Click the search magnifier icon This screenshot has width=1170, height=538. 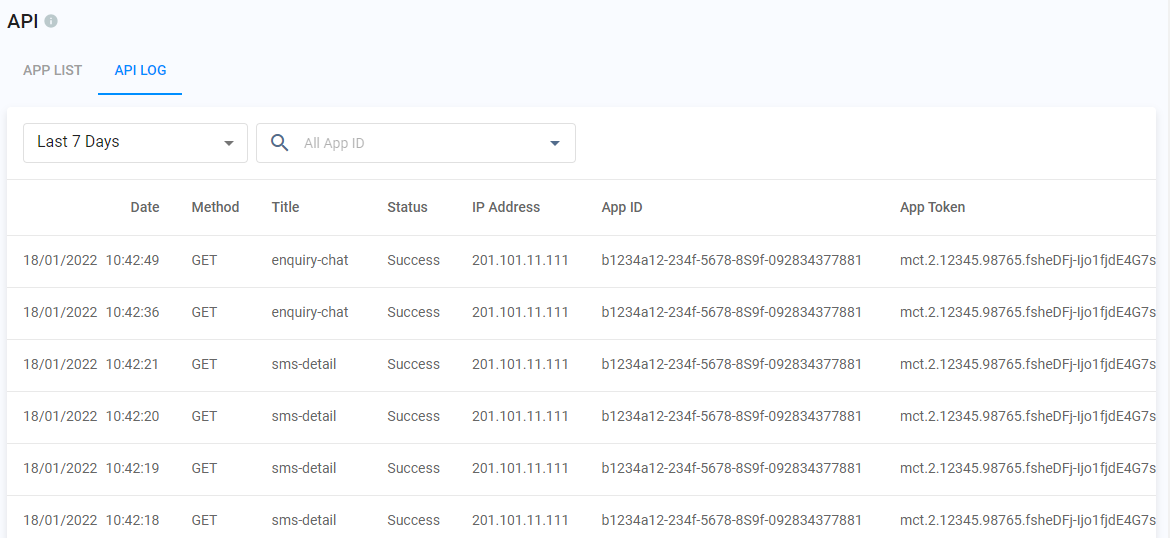280,143
